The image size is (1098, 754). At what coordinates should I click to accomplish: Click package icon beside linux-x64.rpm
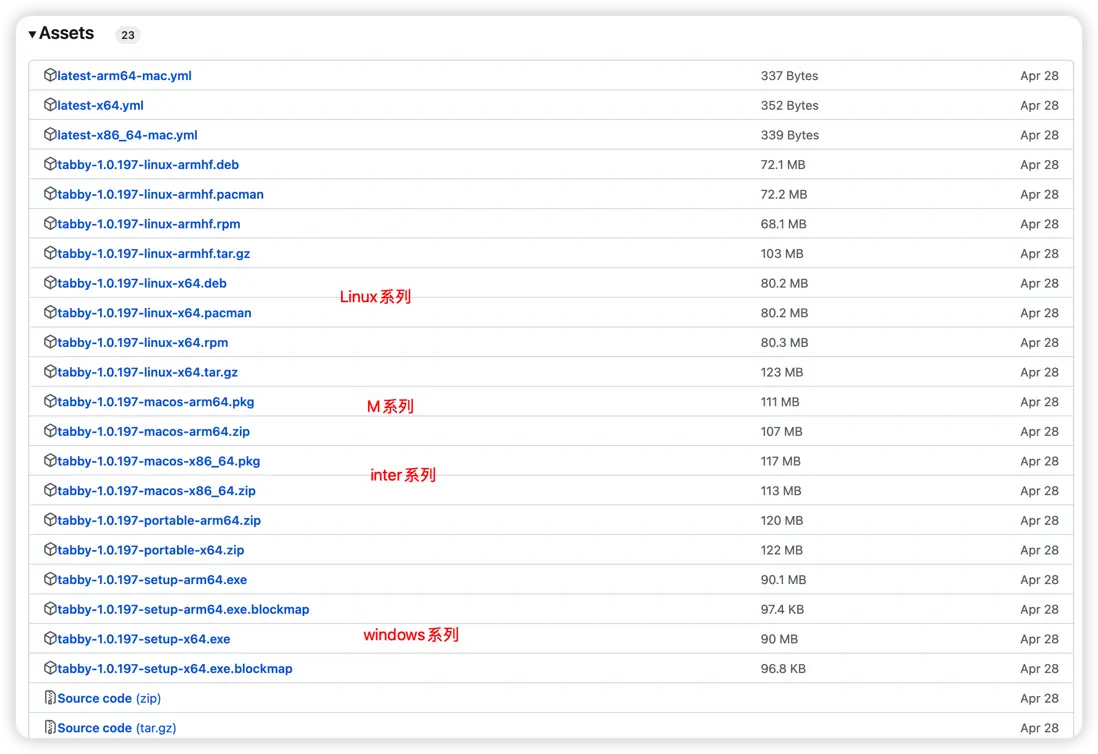pos(50,342)
